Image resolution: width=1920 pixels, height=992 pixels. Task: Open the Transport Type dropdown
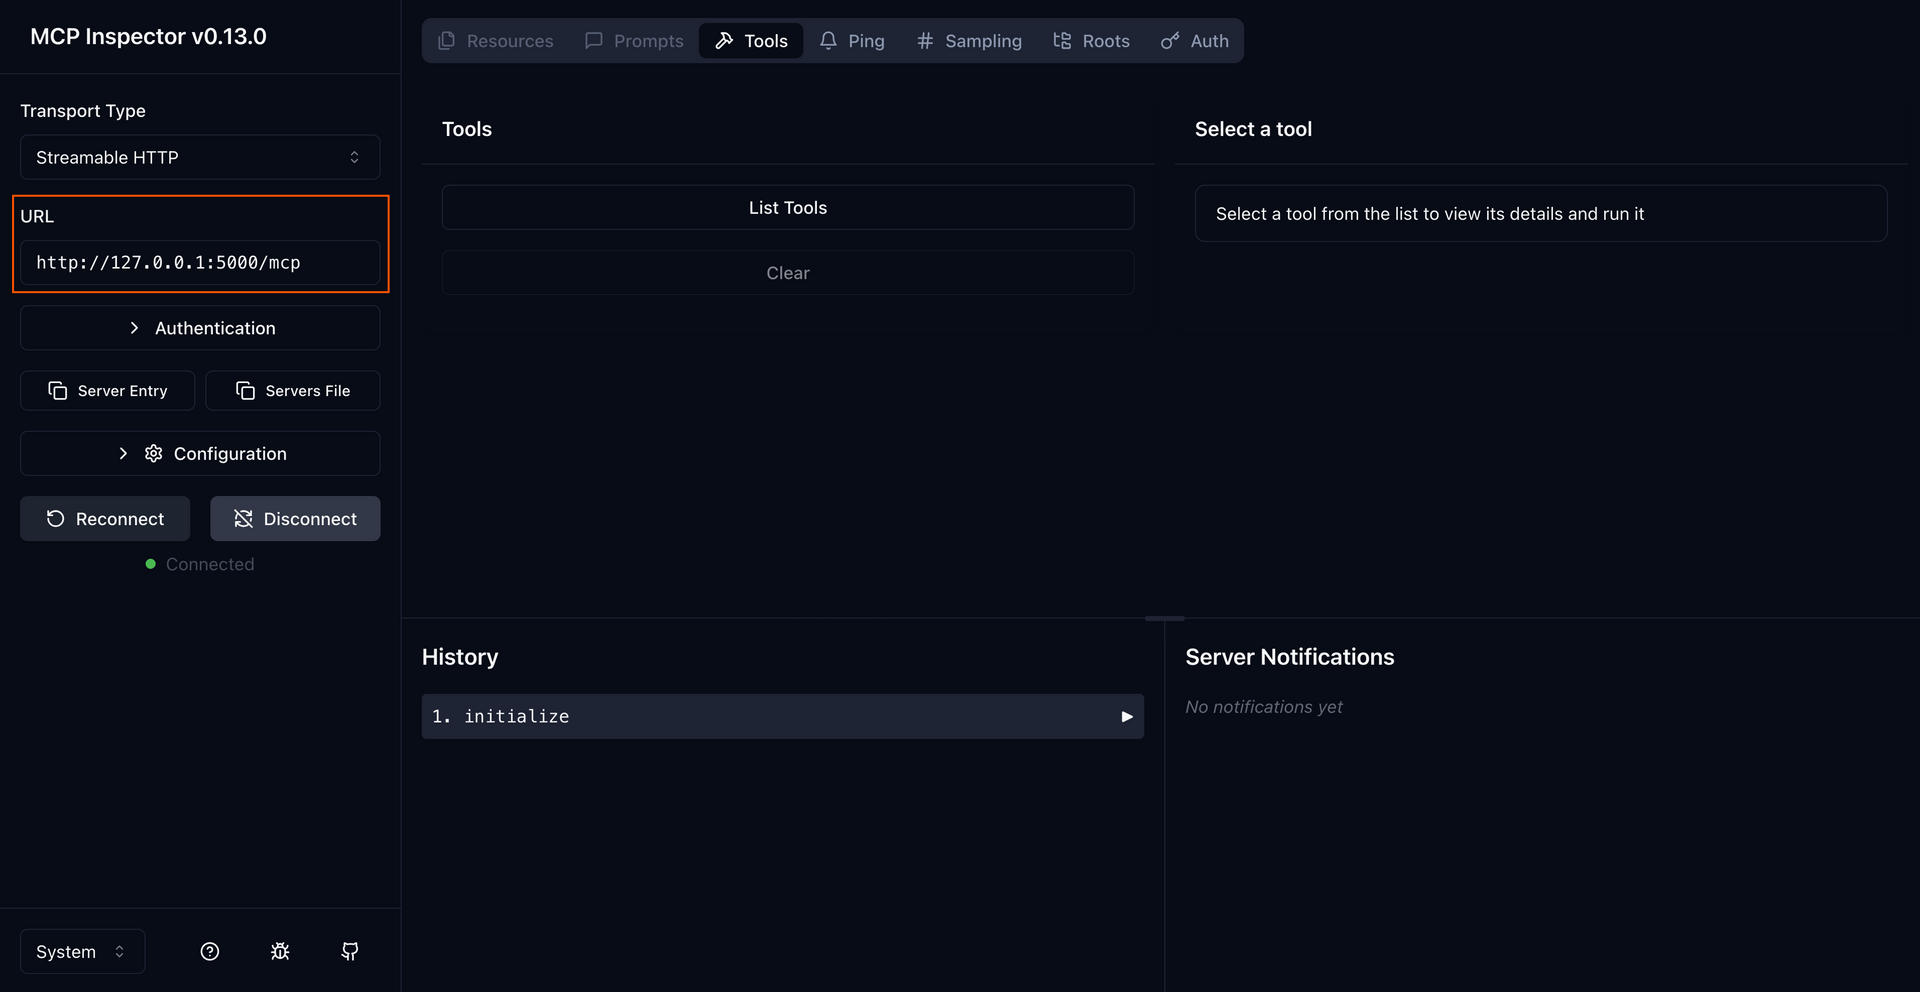click(x=199, y=157)
